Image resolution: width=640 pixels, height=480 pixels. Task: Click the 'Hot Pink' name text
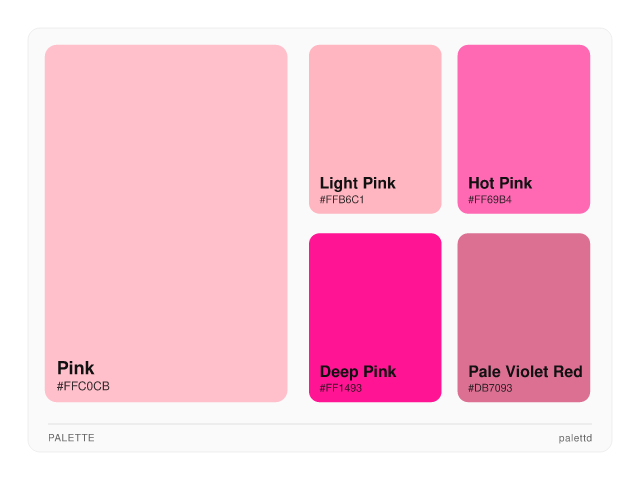[500, 183]
